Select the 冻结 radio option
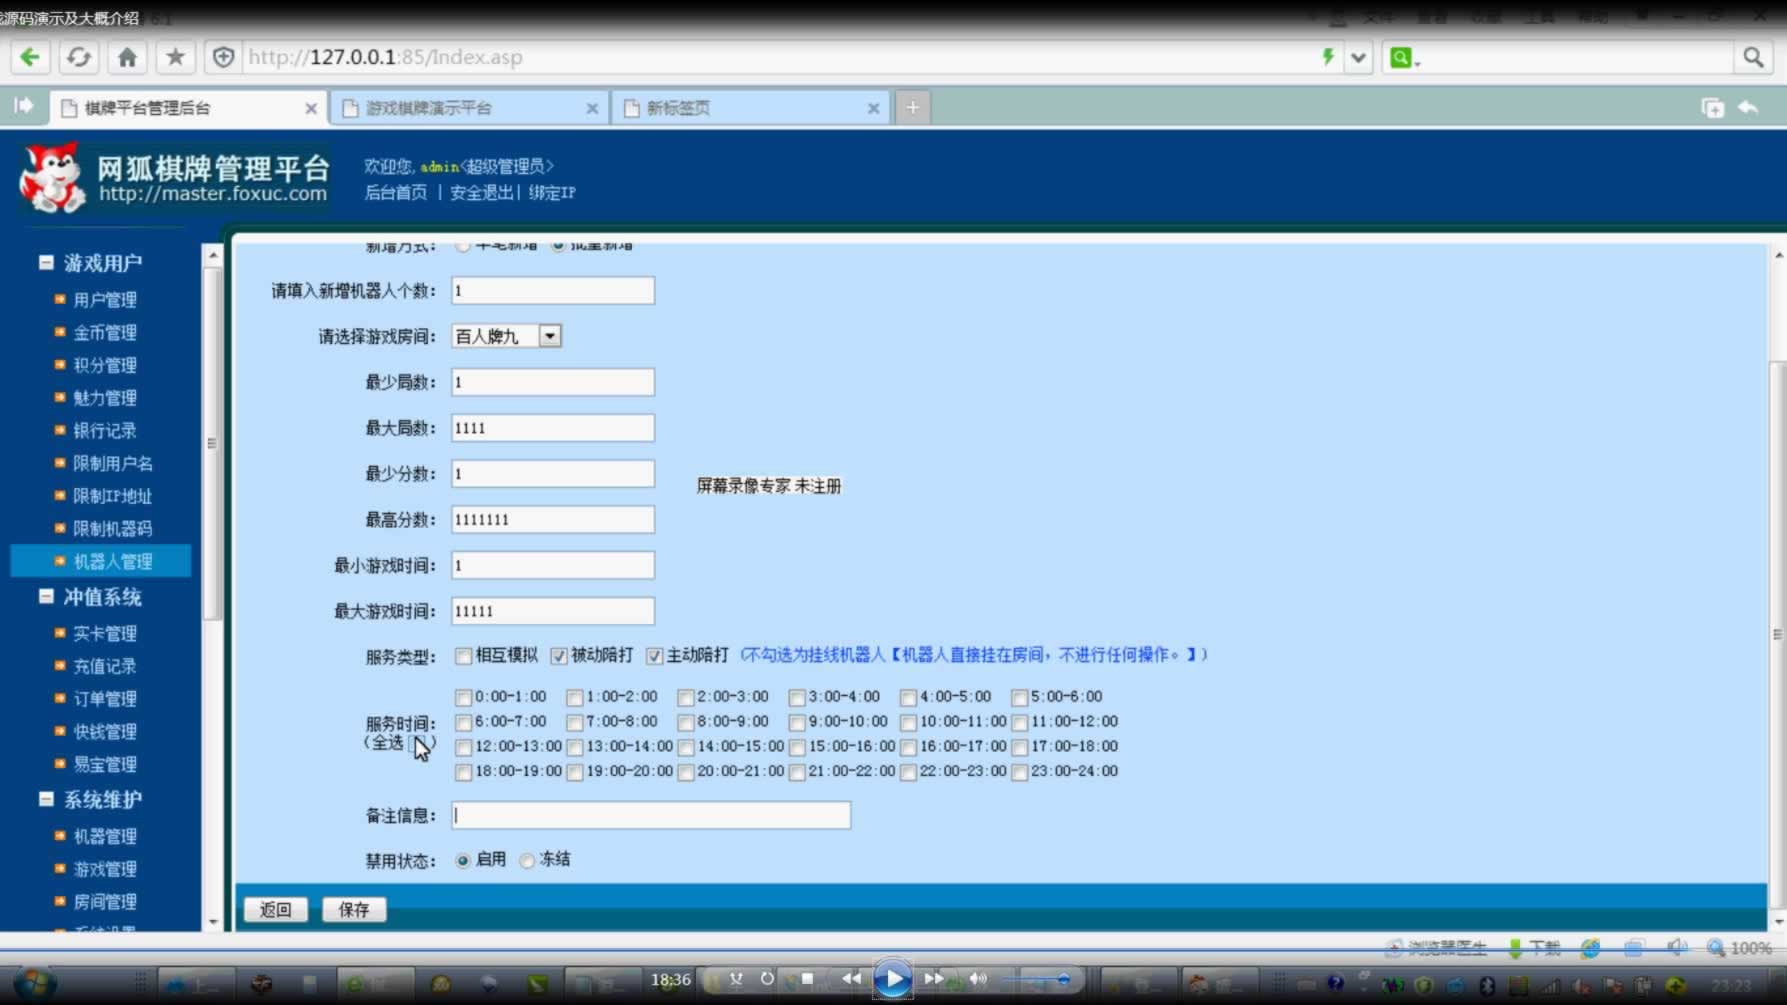The image size is (1787, 1005). [527, 861]
